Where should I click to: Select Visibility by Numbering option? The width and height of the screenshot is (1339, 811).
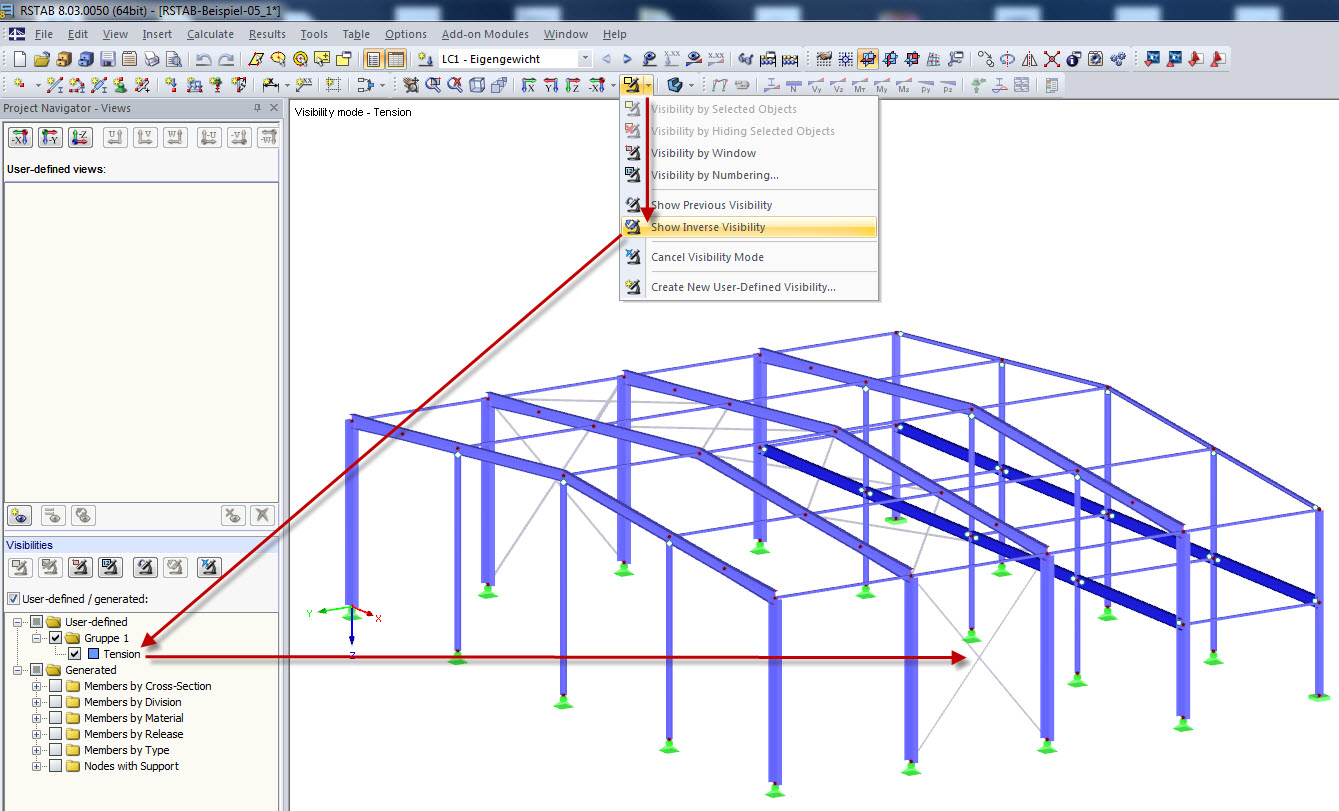pyautogui.click(x=749, y=175)
